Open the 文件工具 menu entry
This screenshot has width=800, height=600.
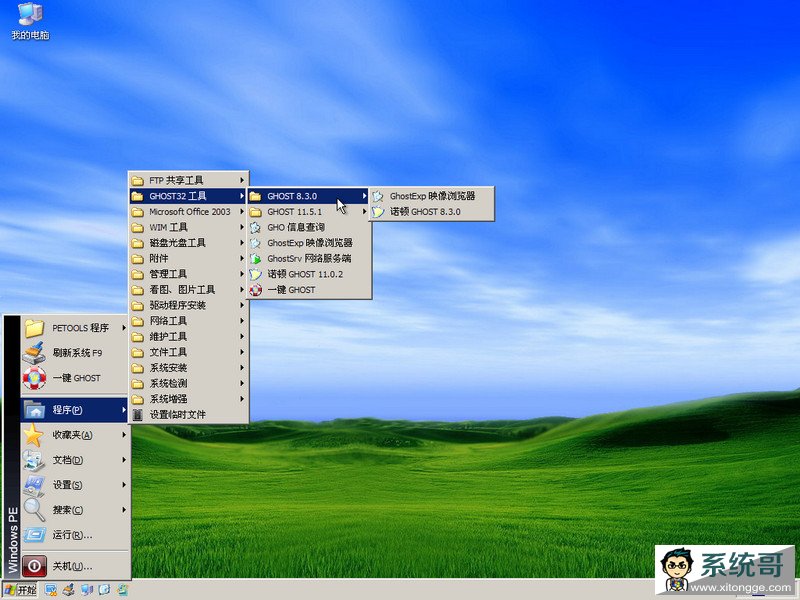188,352
